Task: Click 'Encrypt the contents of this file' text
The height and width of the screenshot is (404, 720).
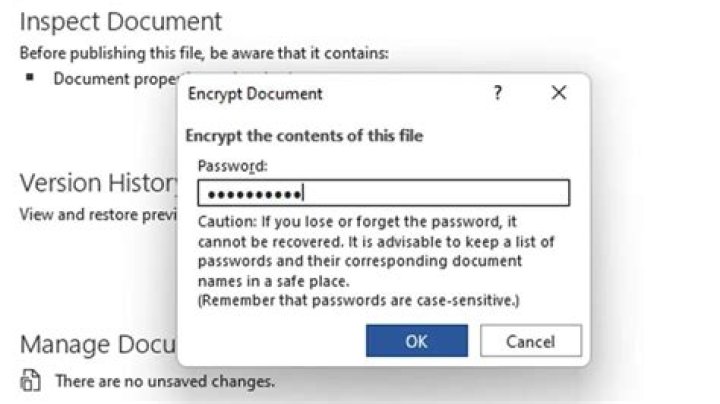Action: point(305,135)
